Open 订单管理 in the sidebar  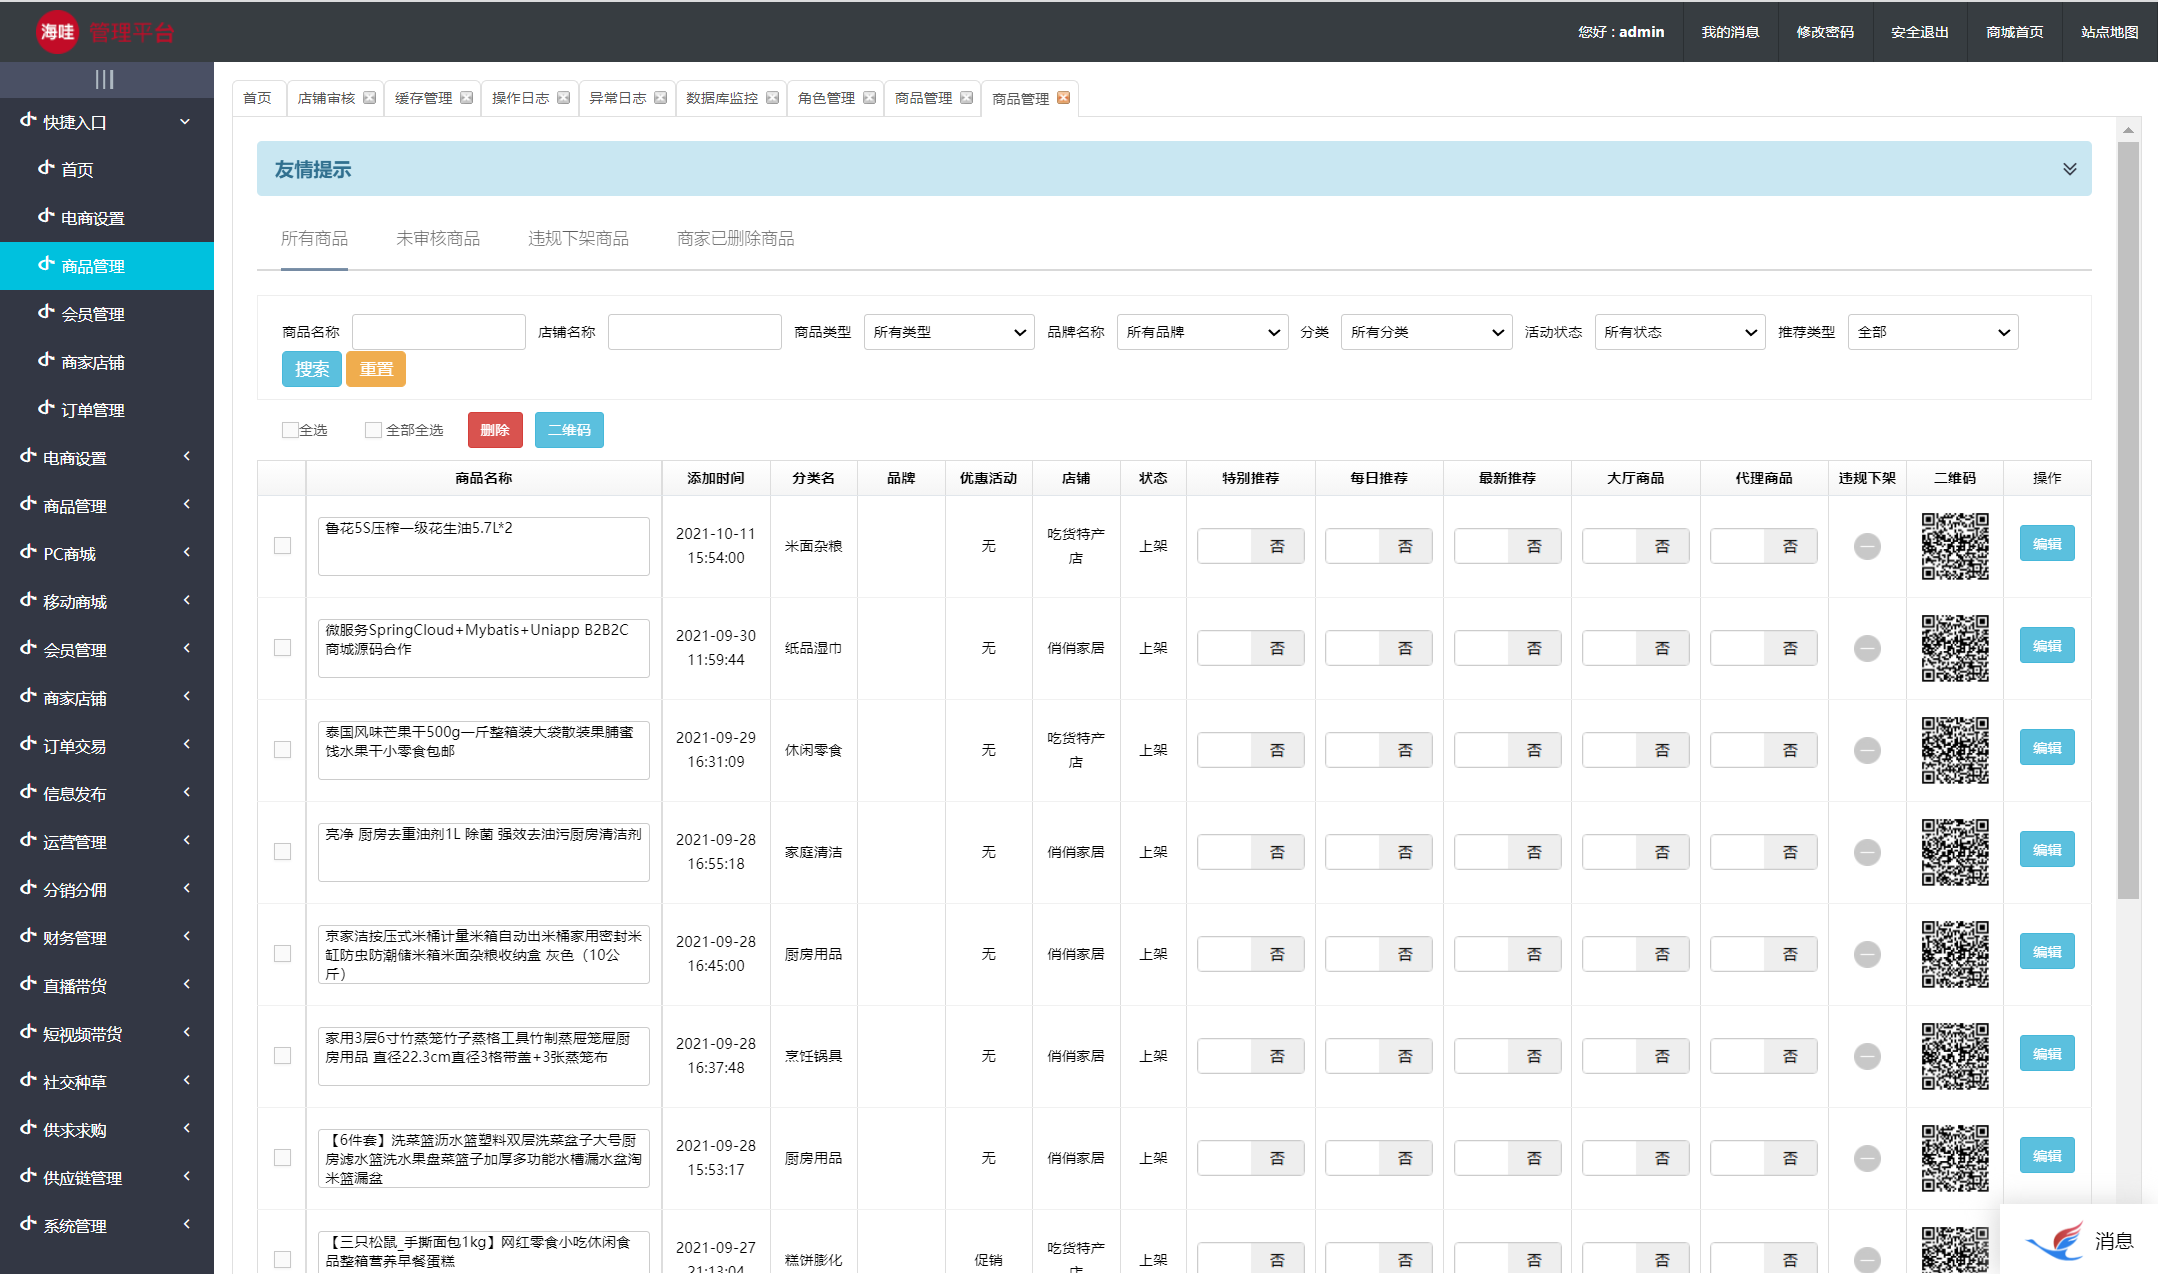click(107, 410)
